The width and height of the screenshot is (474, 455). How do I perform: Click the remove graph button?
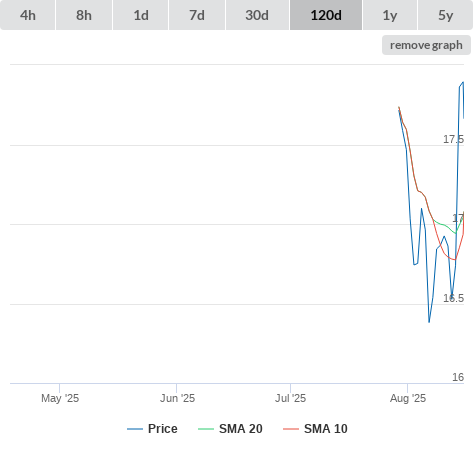426,45
